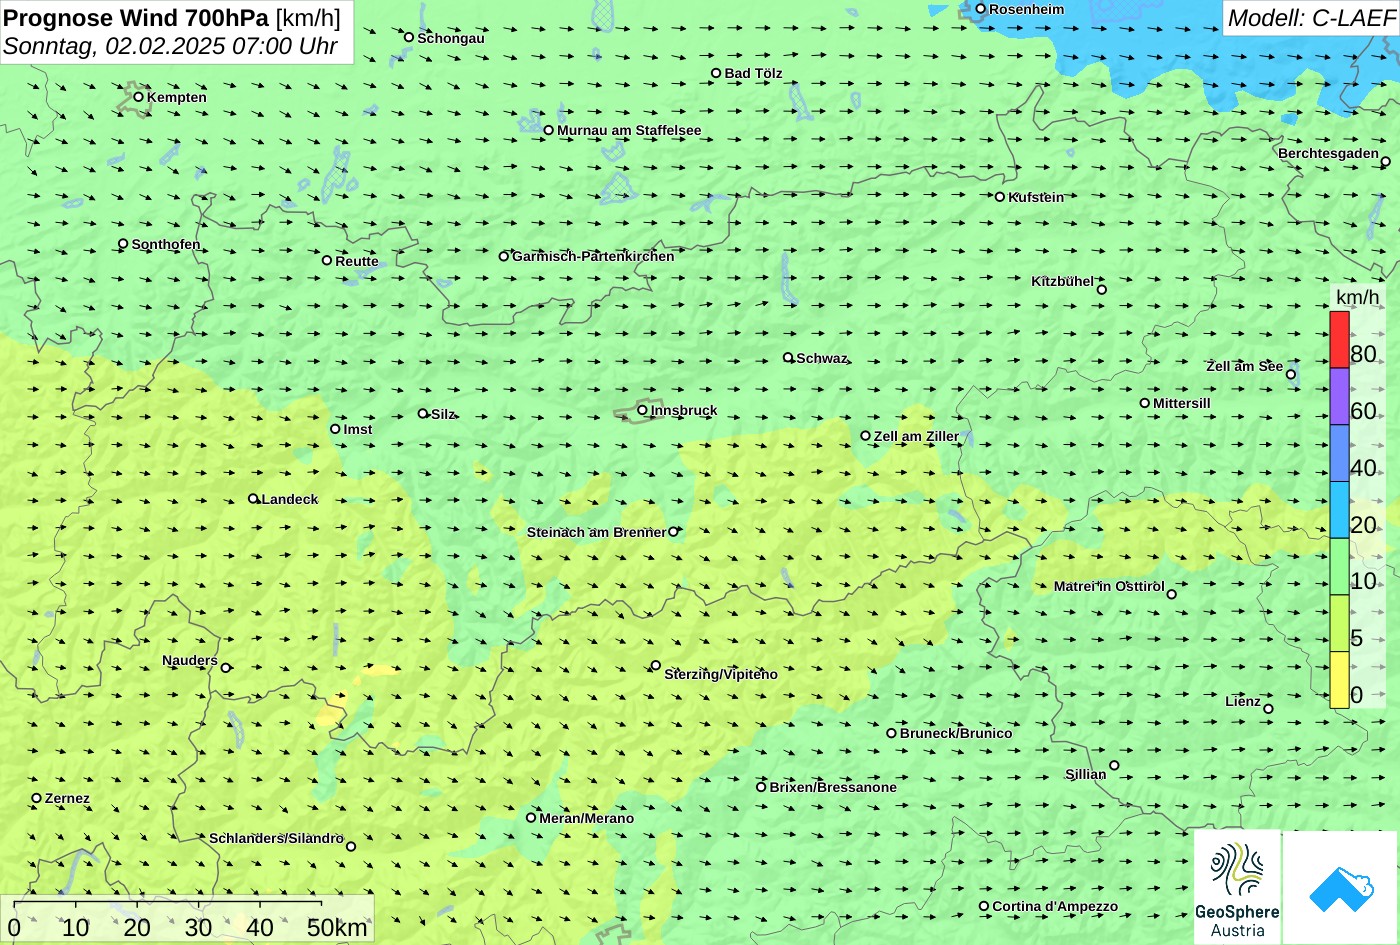Click the Schwaz location dot
1400x945 pixels.
[788, 357]
